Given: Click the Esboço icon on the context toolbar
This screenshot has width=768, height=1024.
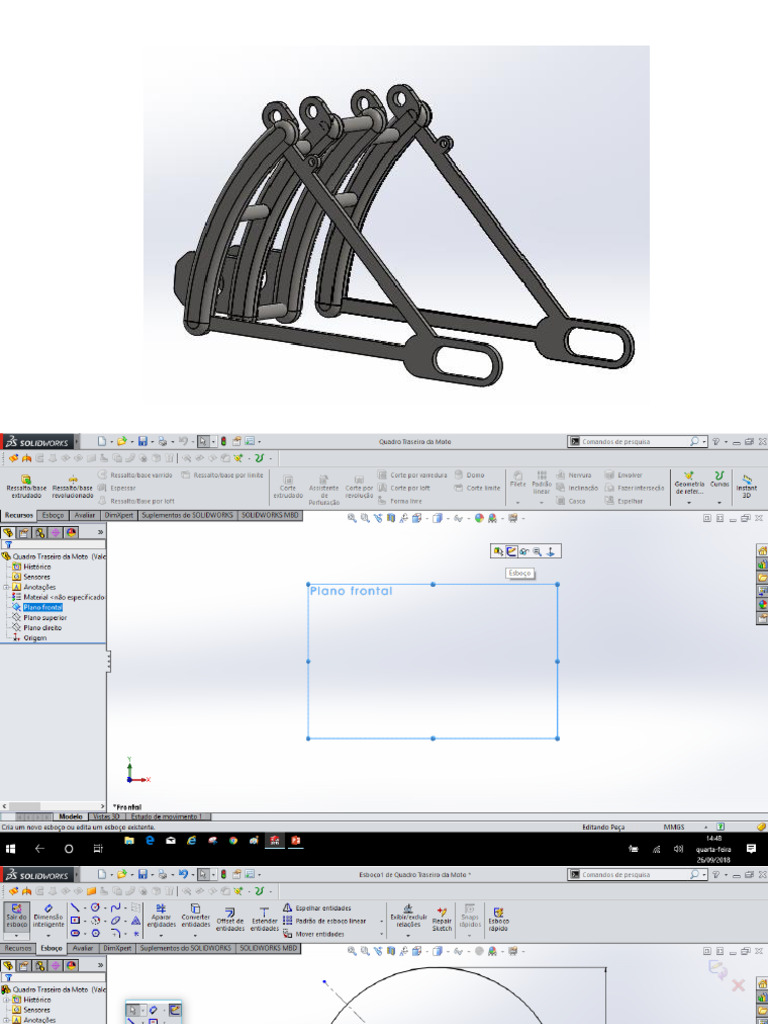Looking at the screenshot, I should [x=511, y=551].
